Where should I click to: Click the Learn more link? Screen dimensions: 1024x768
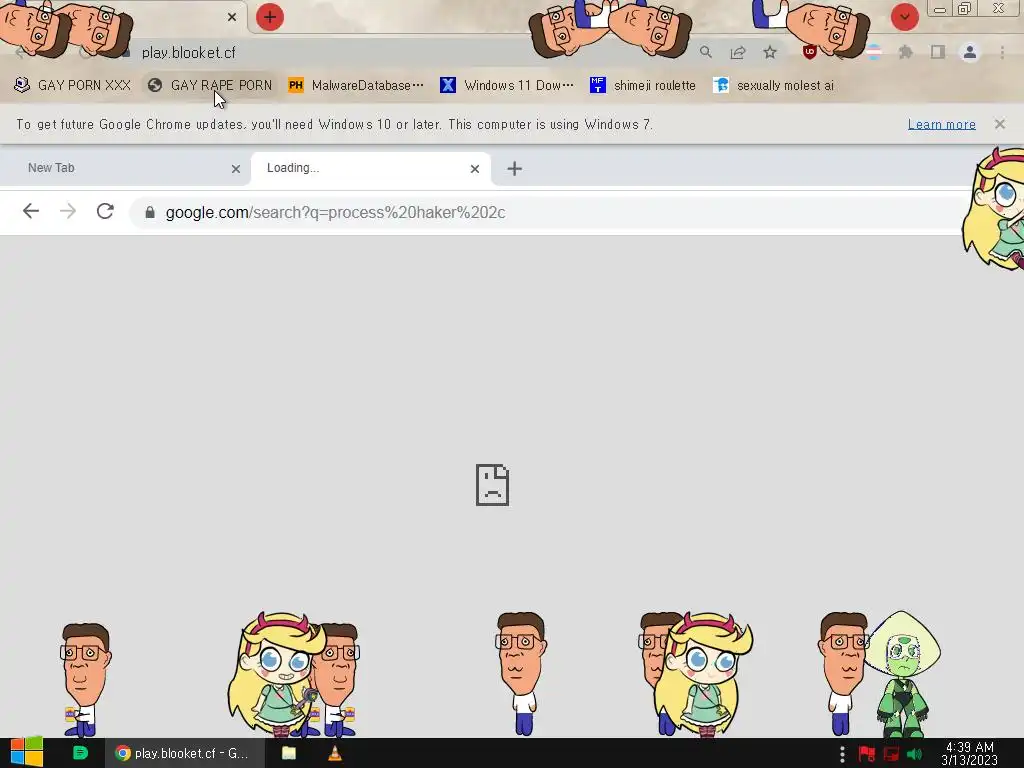[941, 124]
